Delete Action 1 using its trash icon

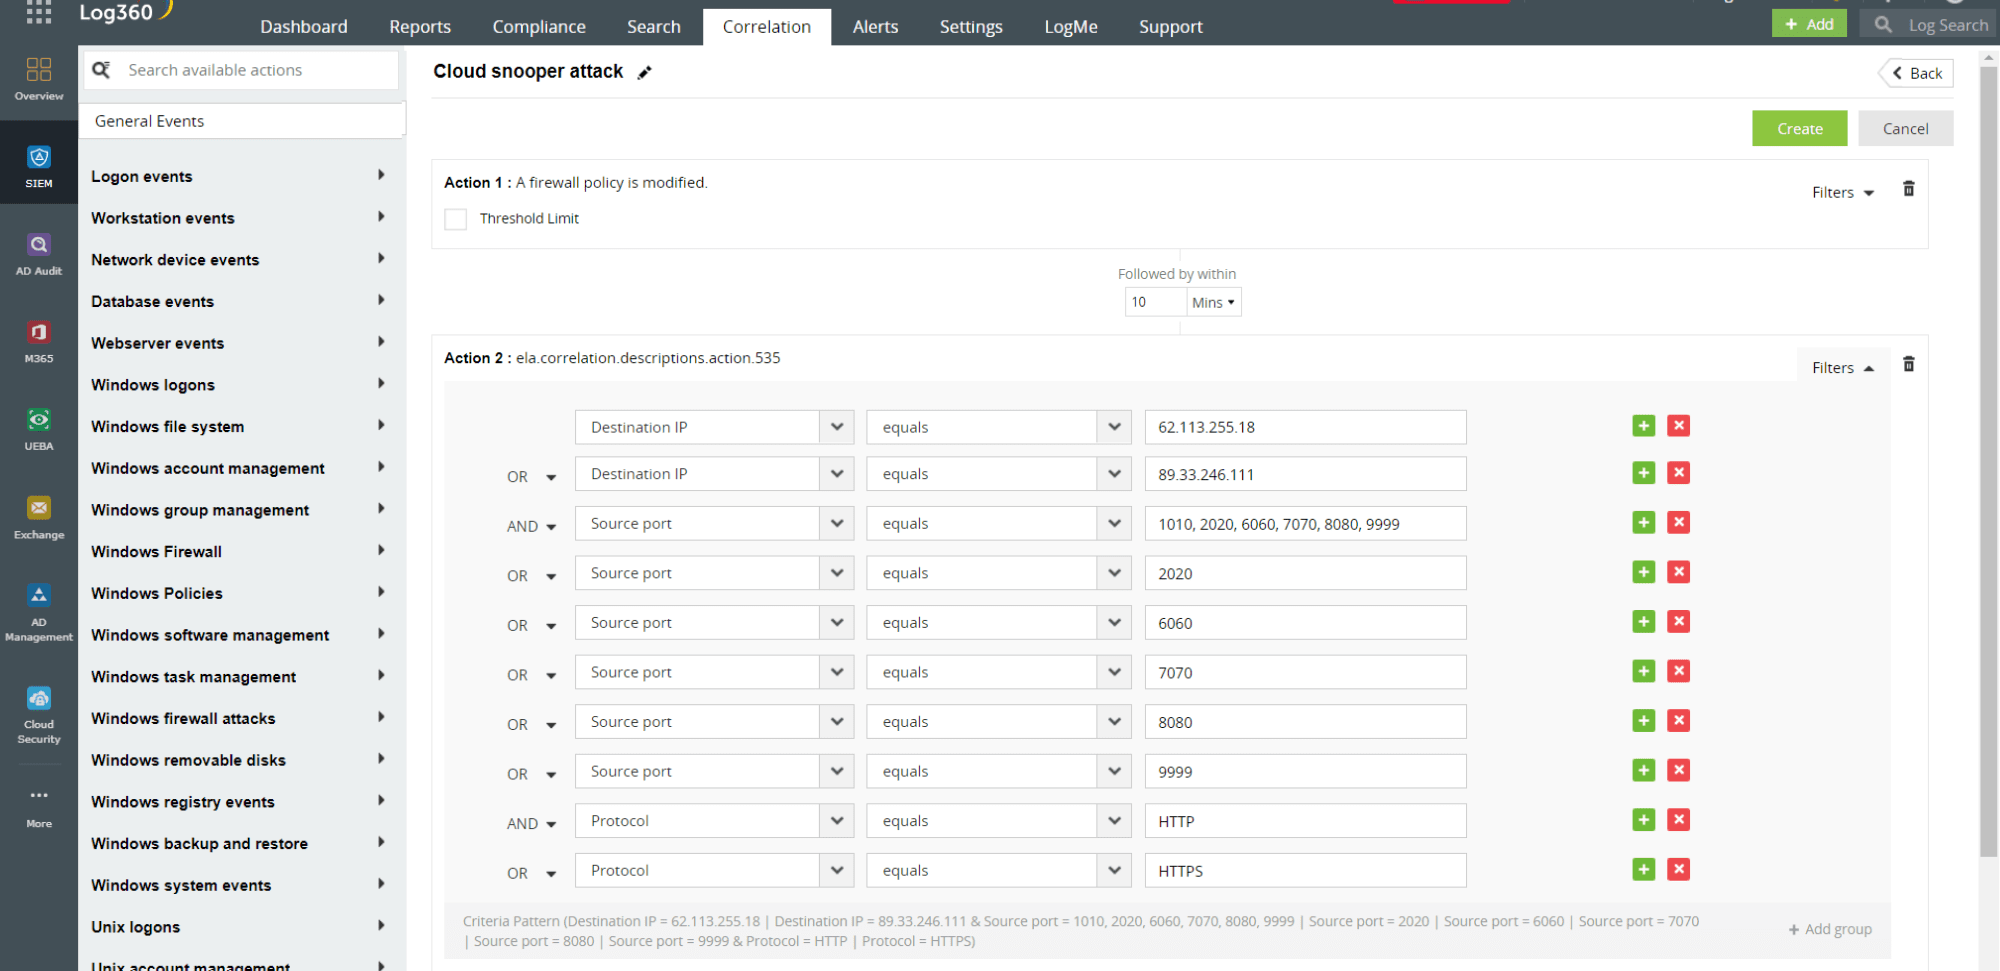tap(1909, 188)
